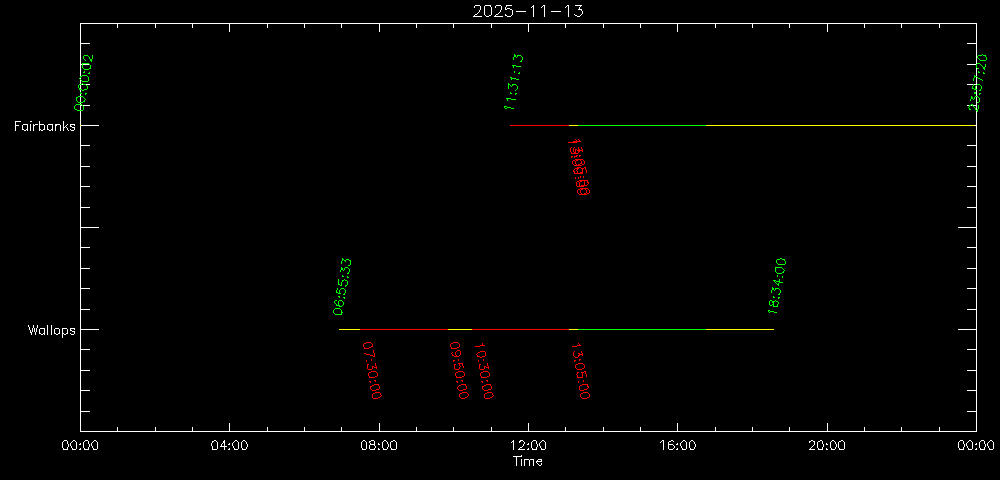Select overlapping red timestamp below Fairbanks line
Viewport: 1000px width, 480px height.
click(x=579, y=167)
